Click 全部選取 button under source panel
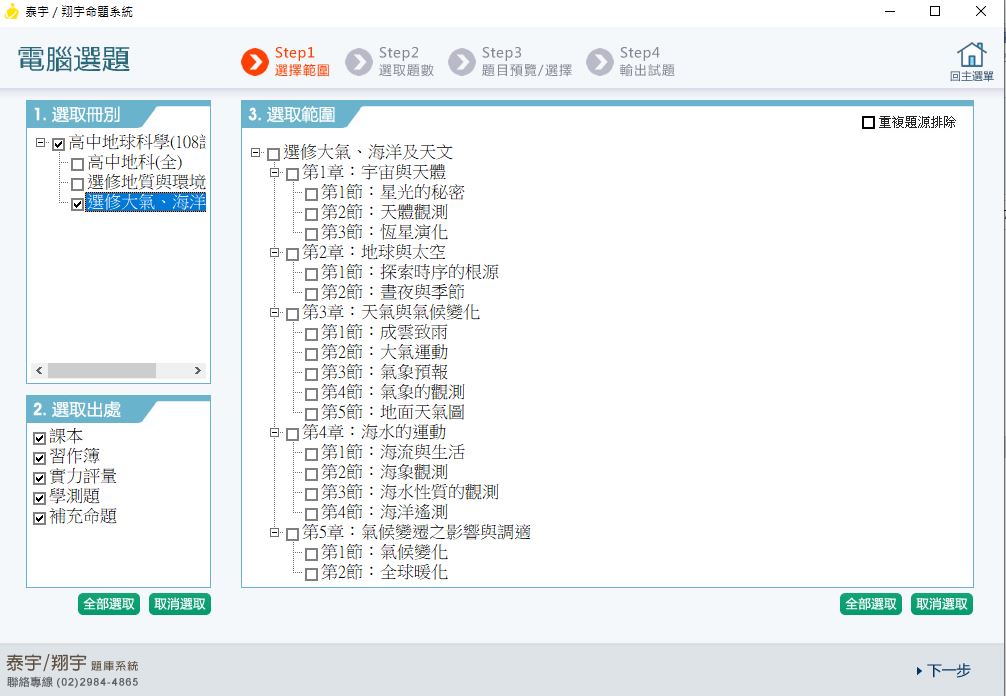 [108, 604]
